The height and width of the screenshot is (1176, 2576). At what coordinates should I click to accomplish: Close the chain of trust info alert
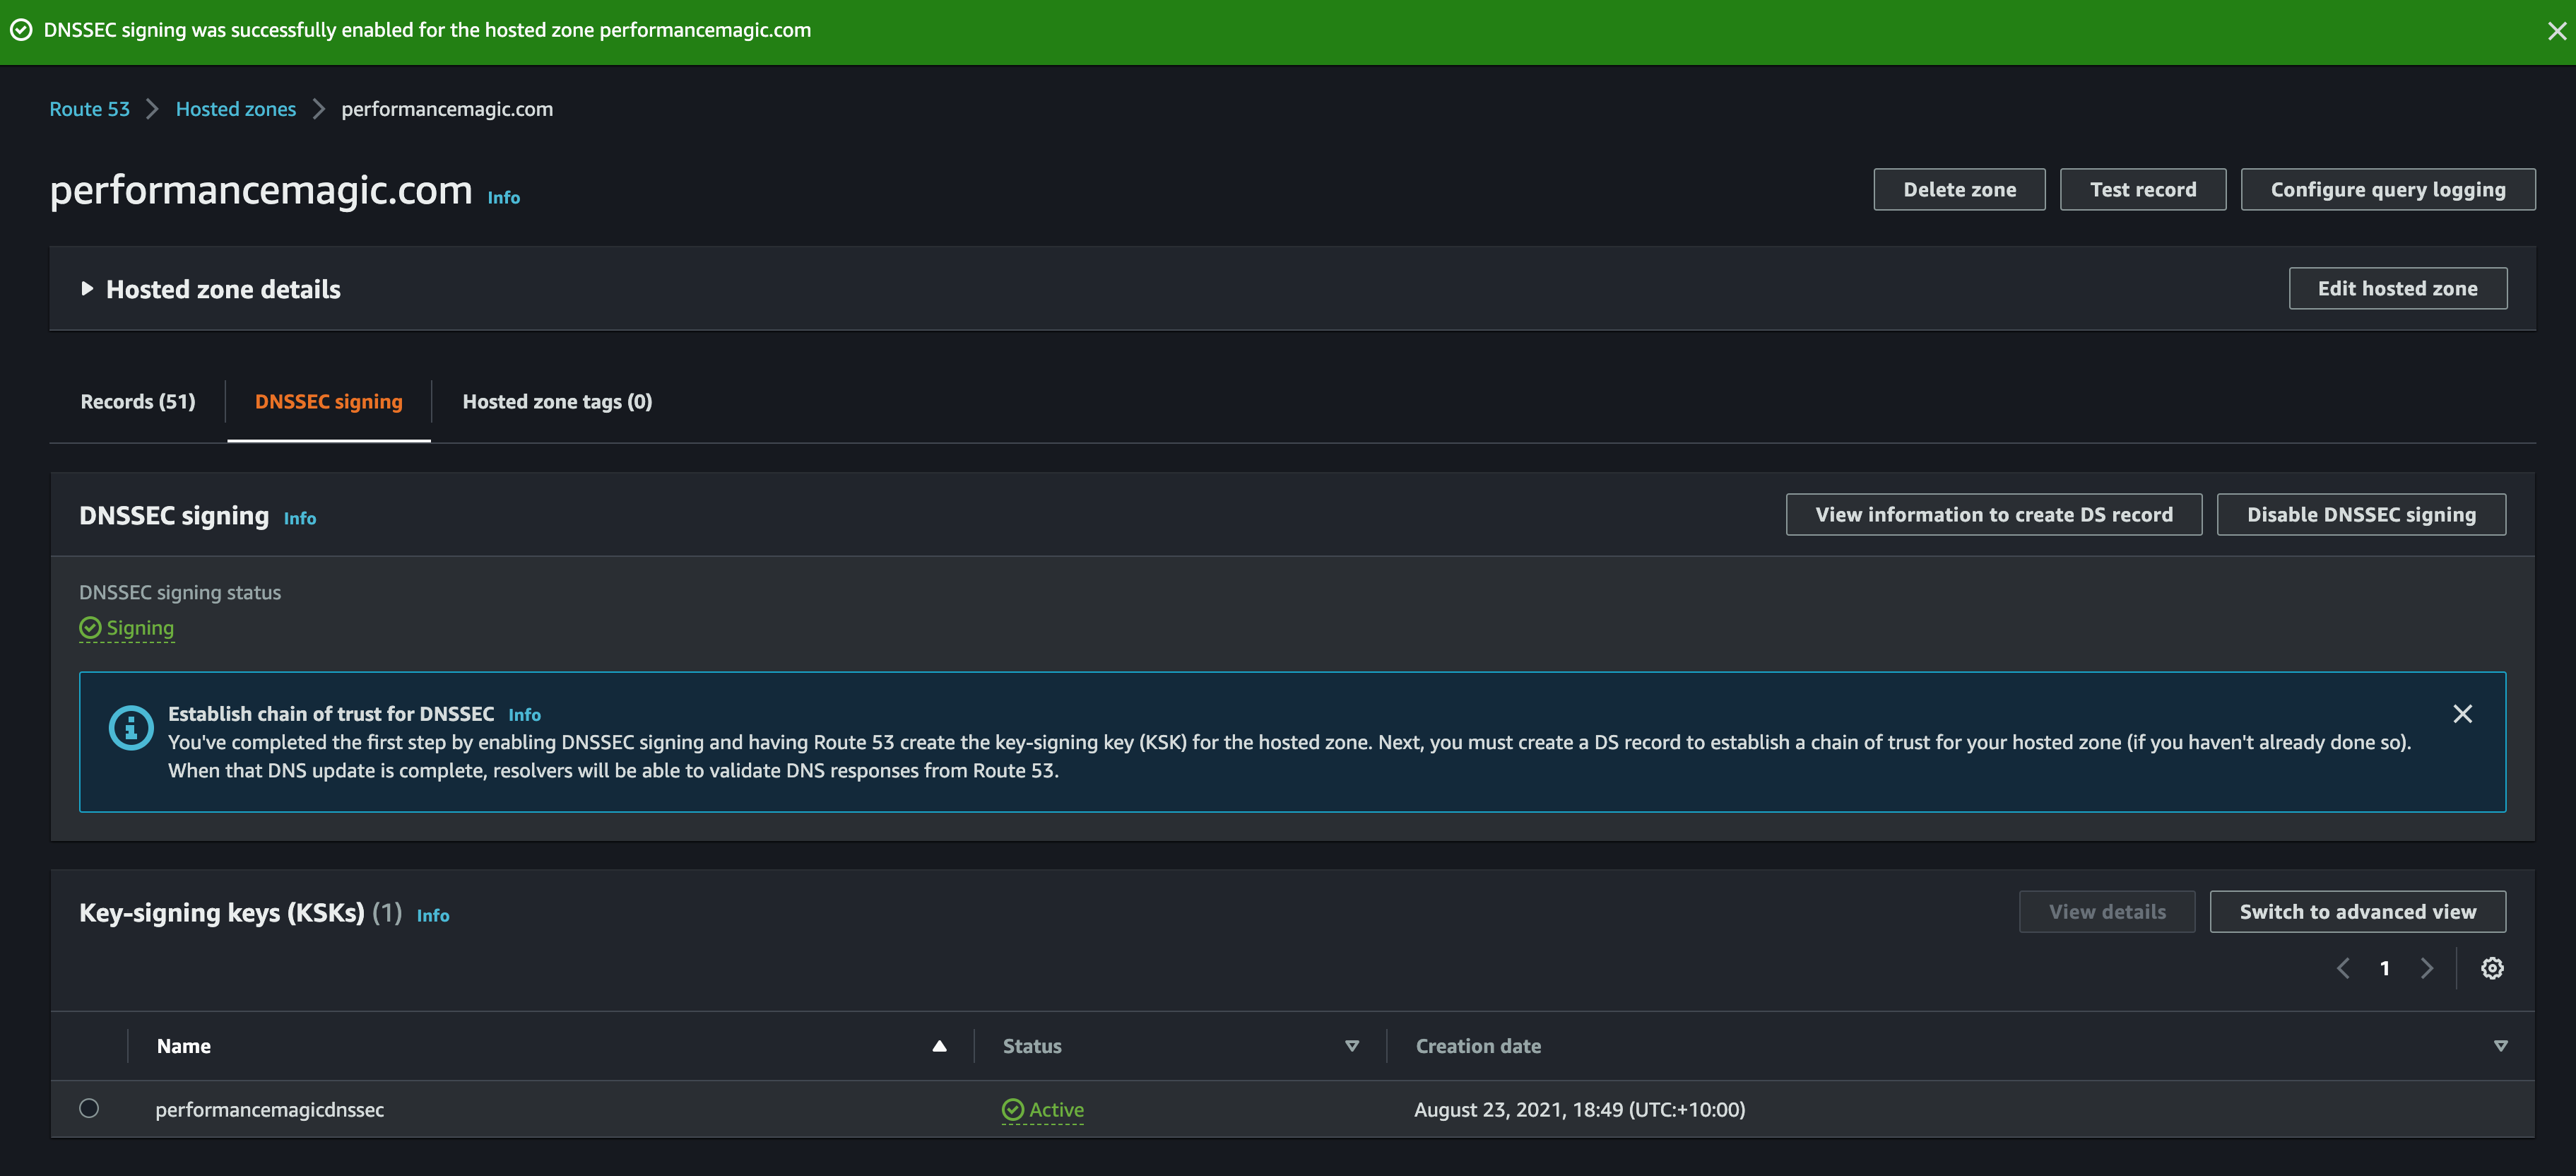coord(2462,714)
